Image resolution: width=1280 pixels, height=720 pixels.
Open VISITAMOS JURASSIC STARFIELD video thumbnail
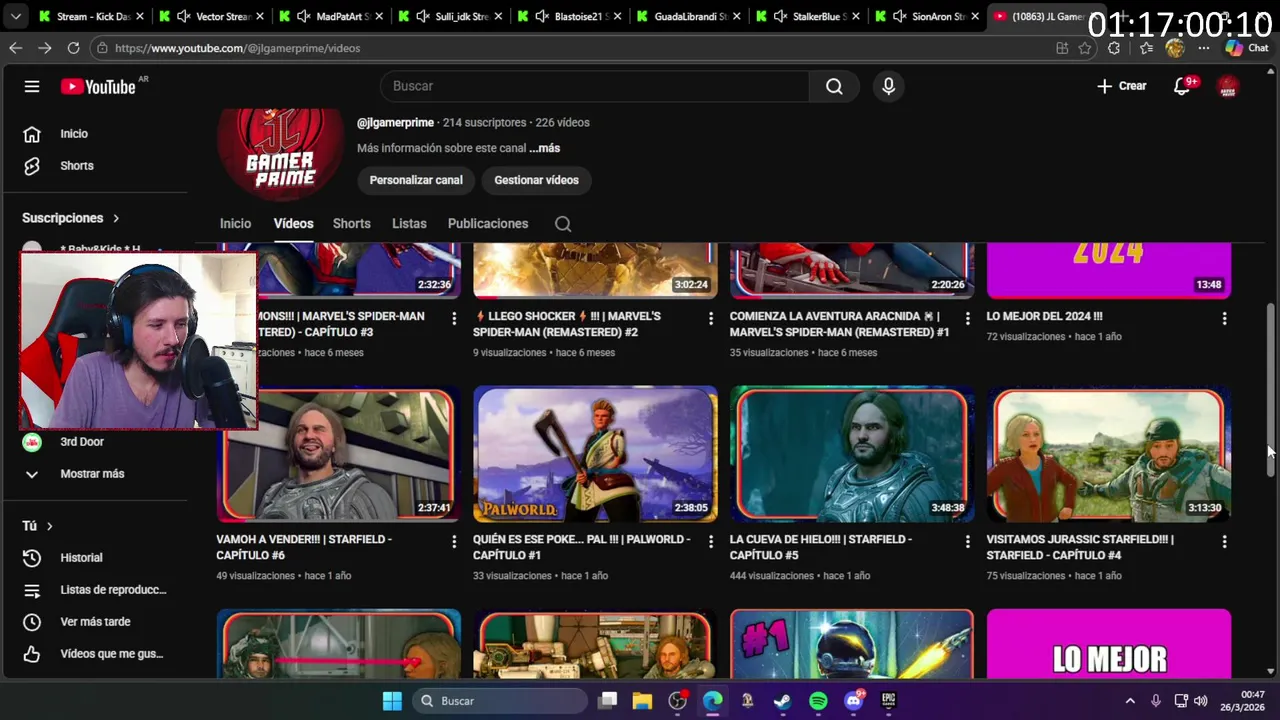pos(1109,454)
